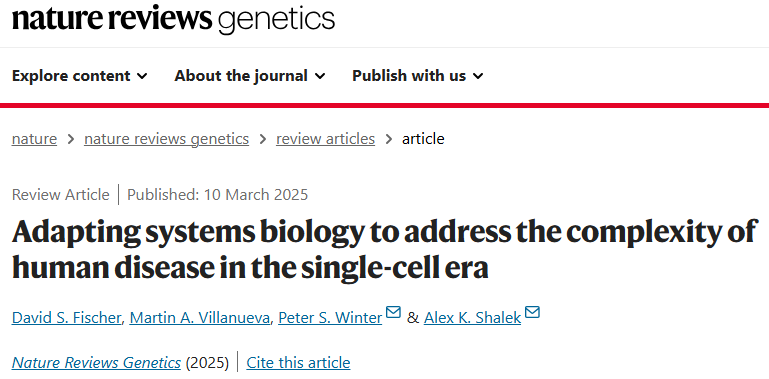The width and height of the screenshot is (769, 379).
Task: Open the About the journal menu
Action: [x=250, y=76]
